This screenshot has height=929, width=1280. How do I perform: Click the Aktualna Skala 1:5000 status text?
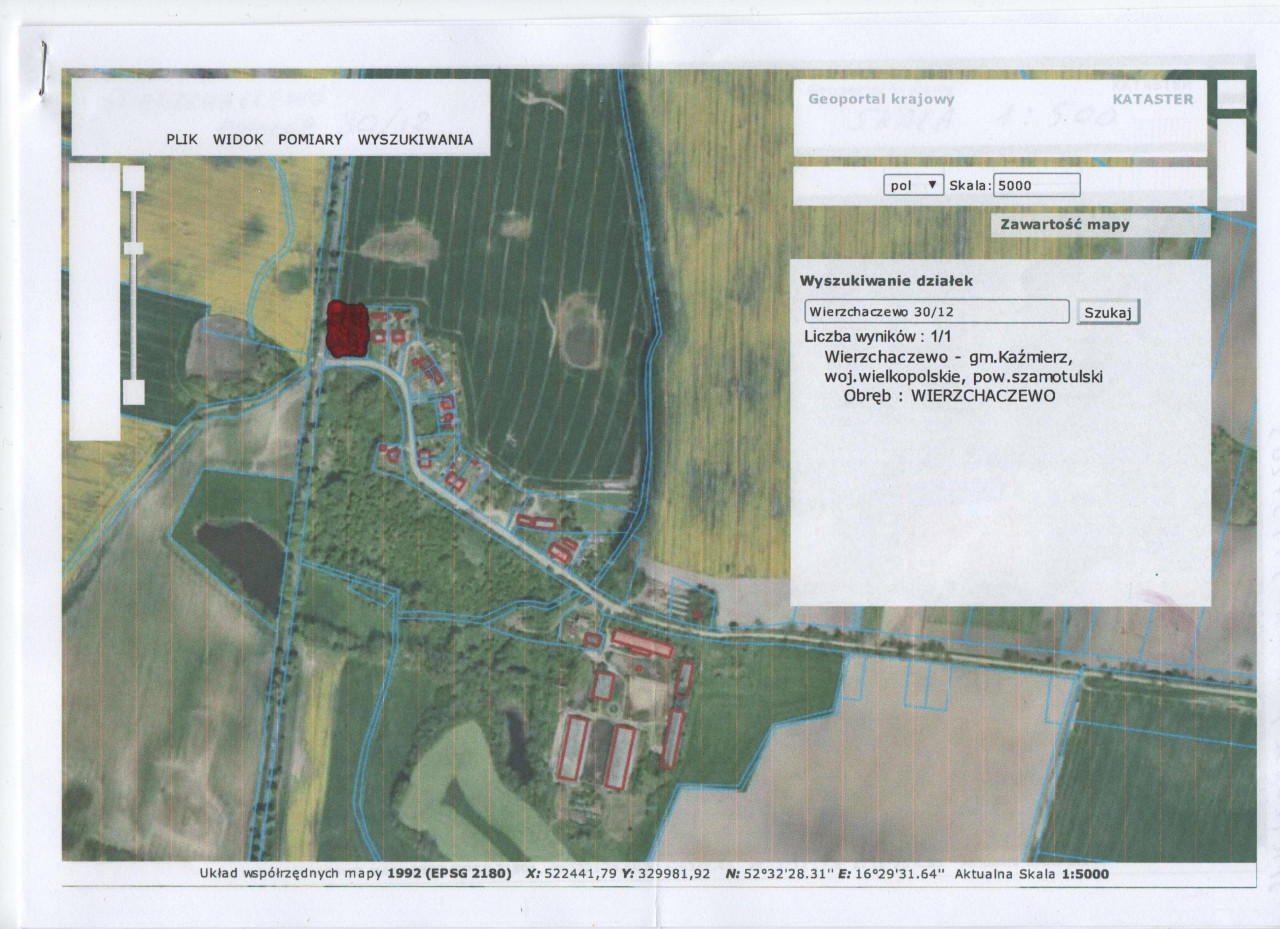[1032, 874]
